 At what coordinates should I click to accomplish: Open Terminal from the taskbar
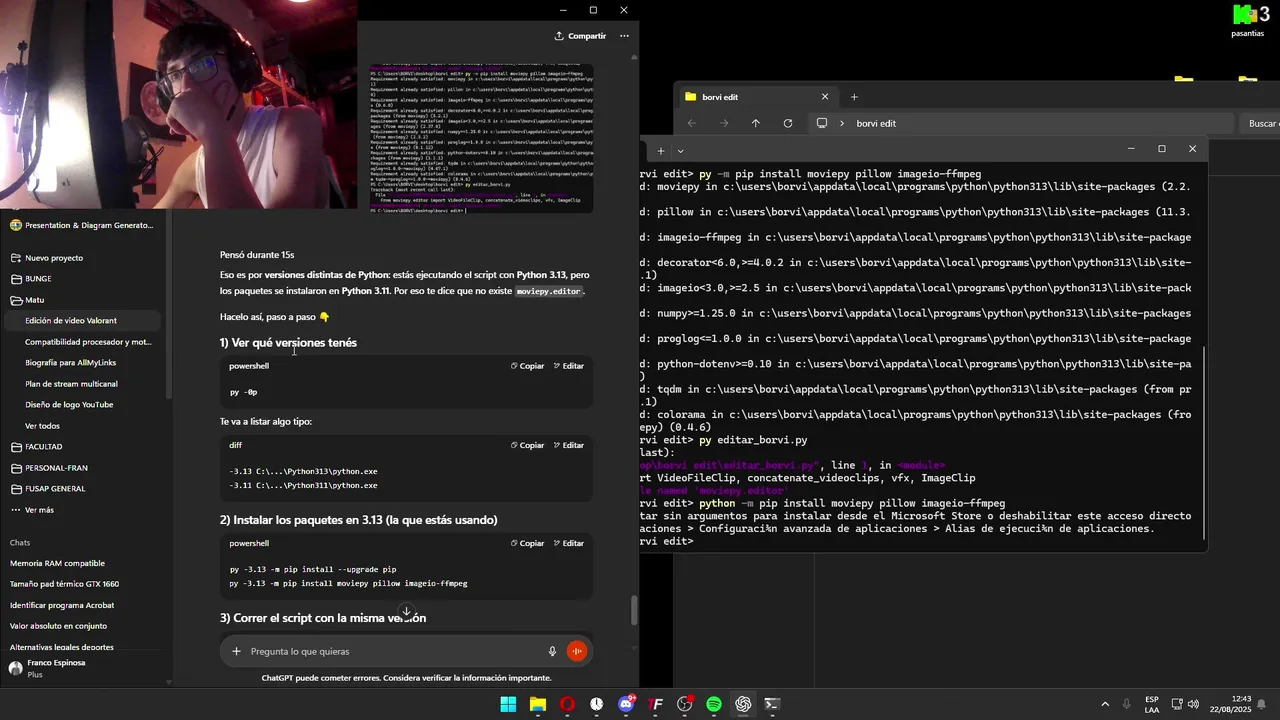point(773,704)
